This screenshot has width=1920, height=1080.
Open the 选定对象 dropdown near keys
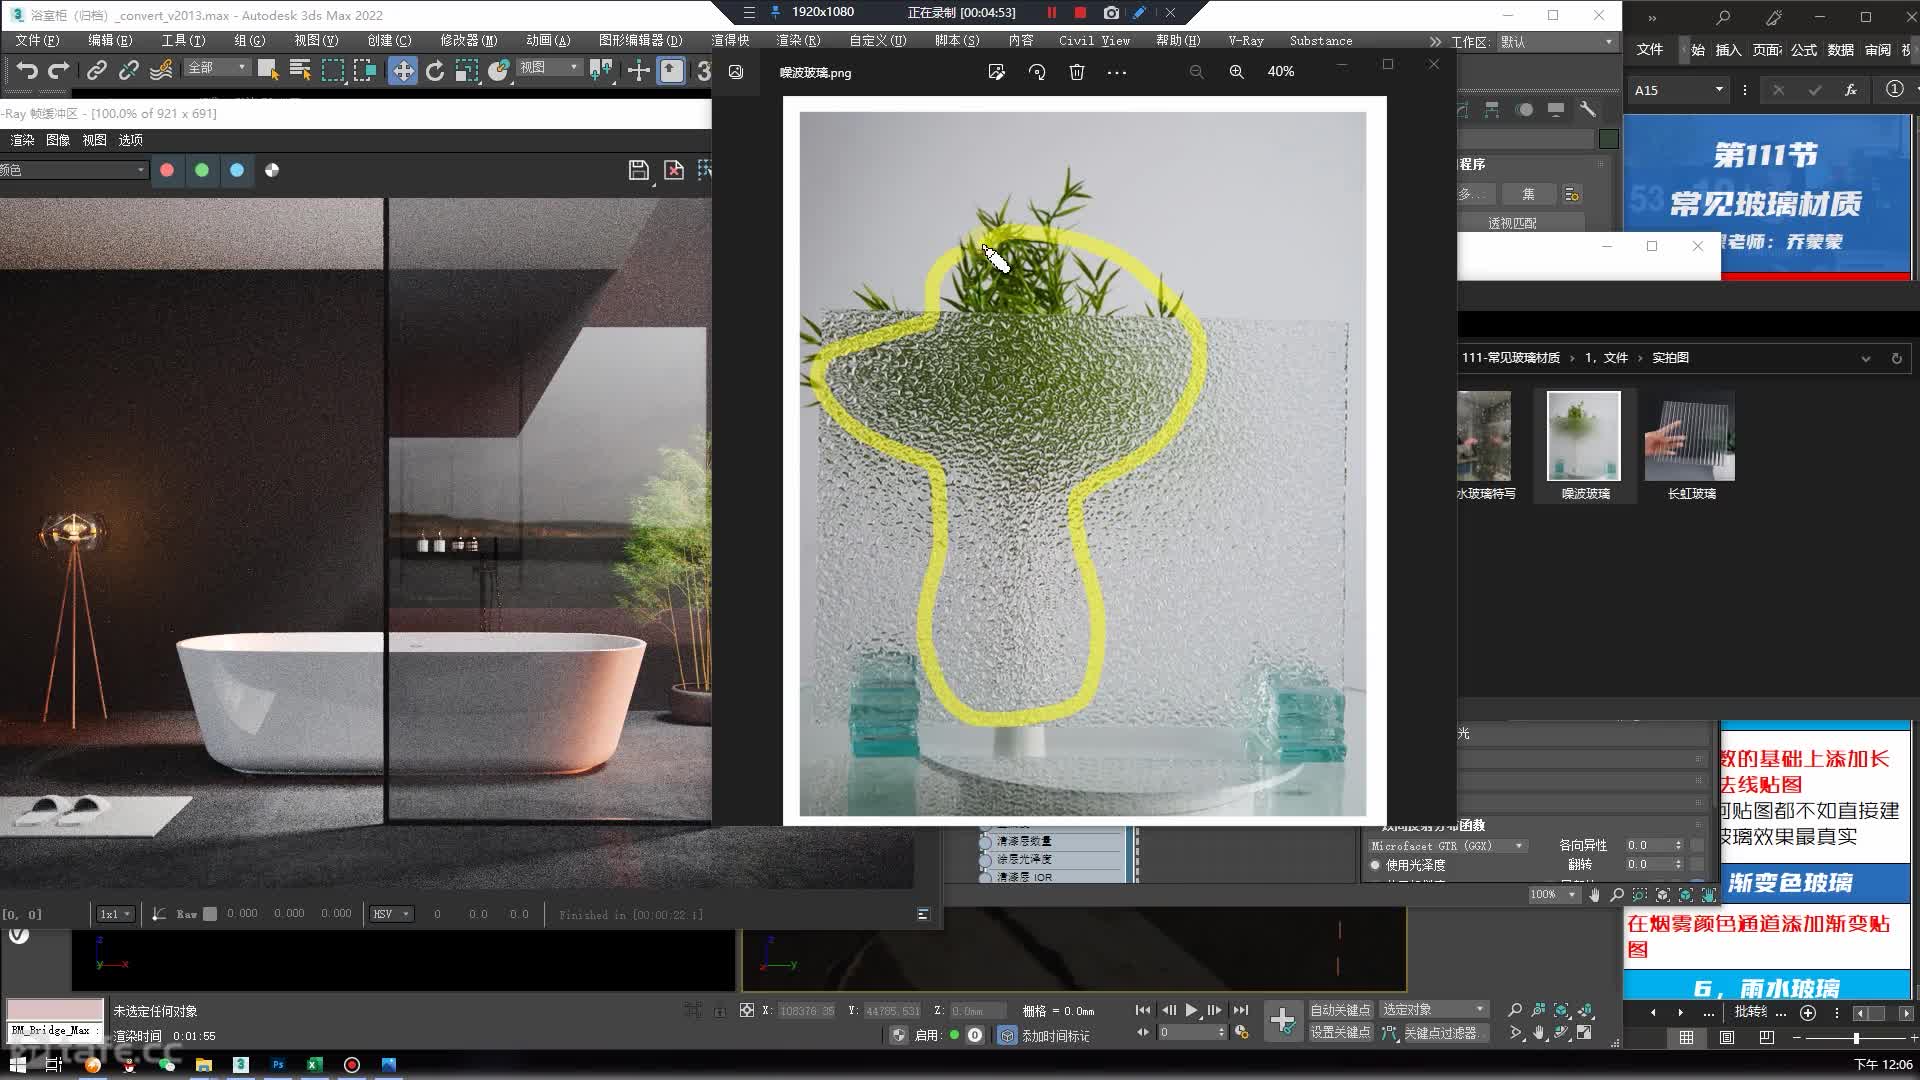(1435, 1010)
